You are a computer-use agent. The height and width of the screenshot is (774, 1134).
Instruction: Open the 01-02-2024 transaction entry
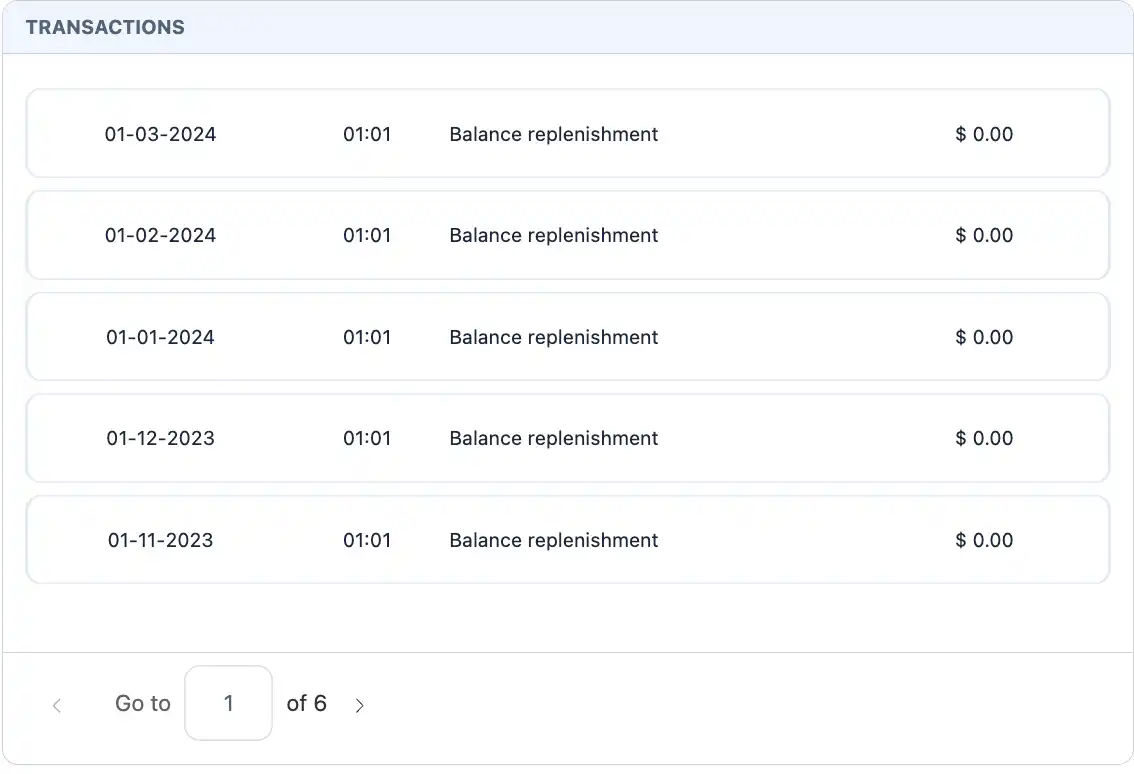tap(567, 235)
